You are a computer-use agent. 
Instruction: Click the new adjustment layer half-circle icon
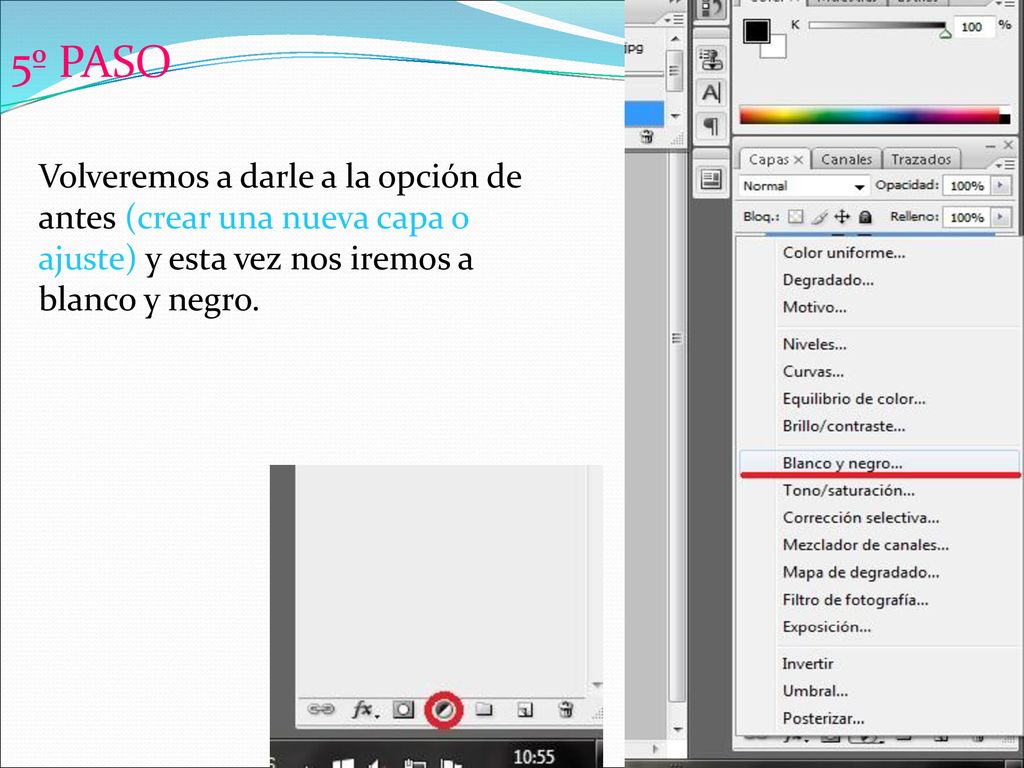click(x=444, y=709)
